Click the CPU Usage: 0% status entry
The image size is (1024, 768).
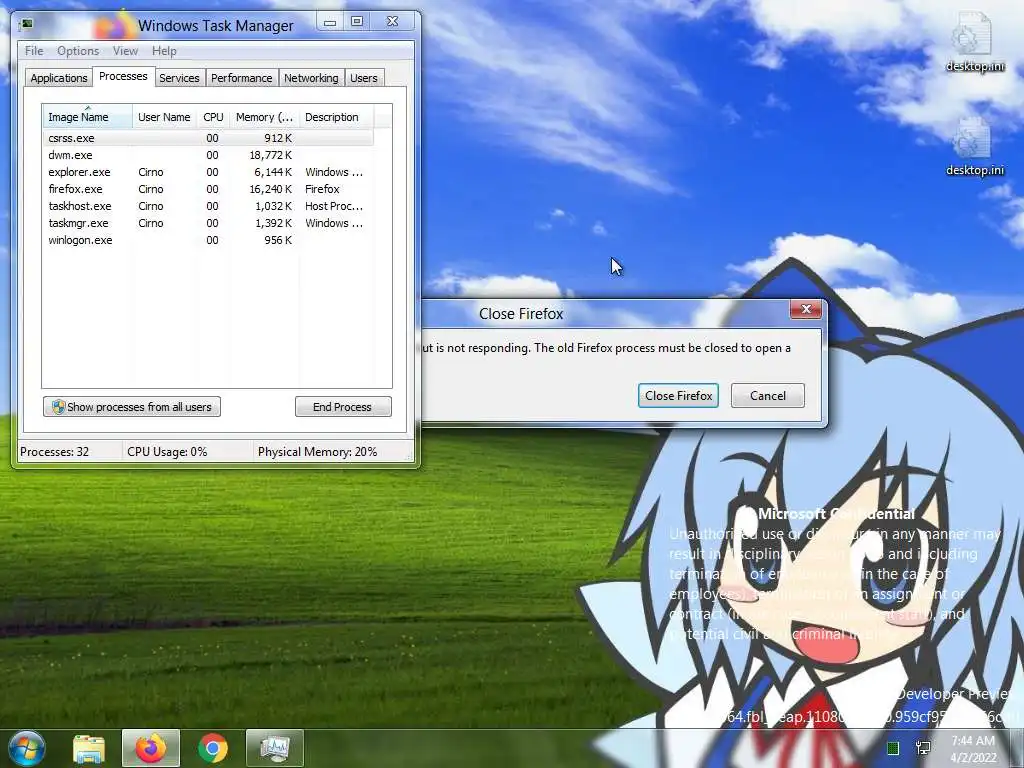[167, 452]
